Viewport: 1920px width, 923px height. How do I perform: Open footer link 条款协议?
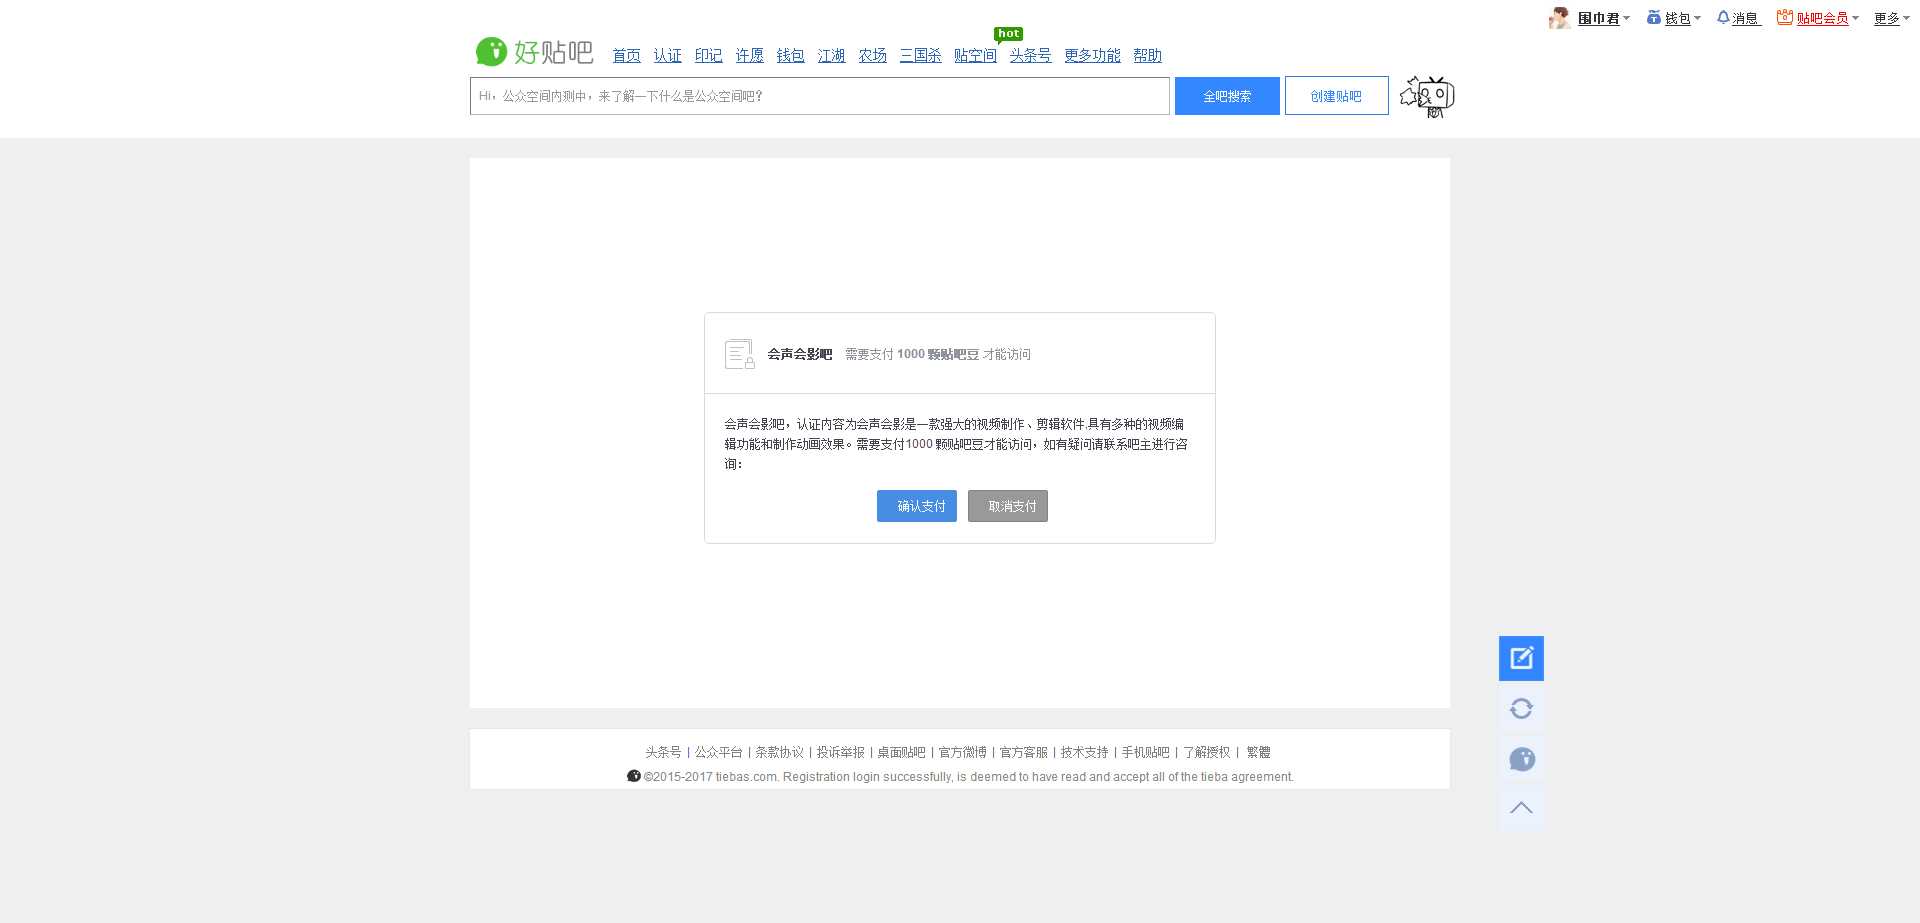click(780, 752)
